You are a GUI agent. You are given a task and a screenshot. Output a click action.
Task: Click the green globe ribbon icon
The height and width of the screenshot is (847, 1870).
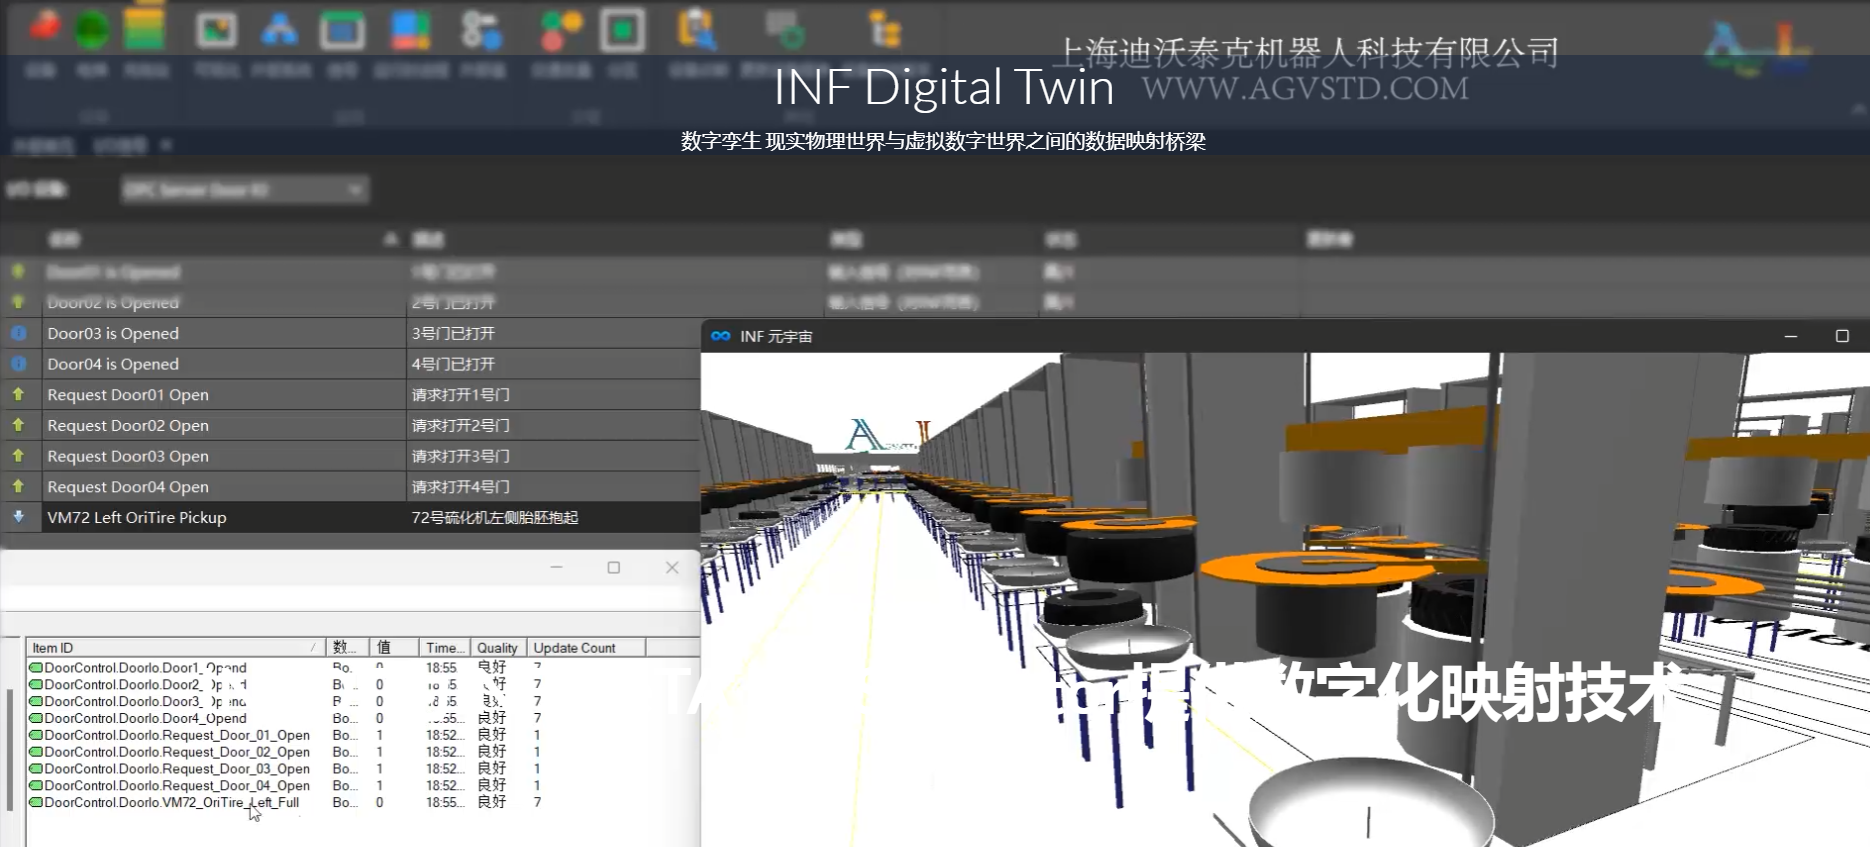(x=92, y=30)
